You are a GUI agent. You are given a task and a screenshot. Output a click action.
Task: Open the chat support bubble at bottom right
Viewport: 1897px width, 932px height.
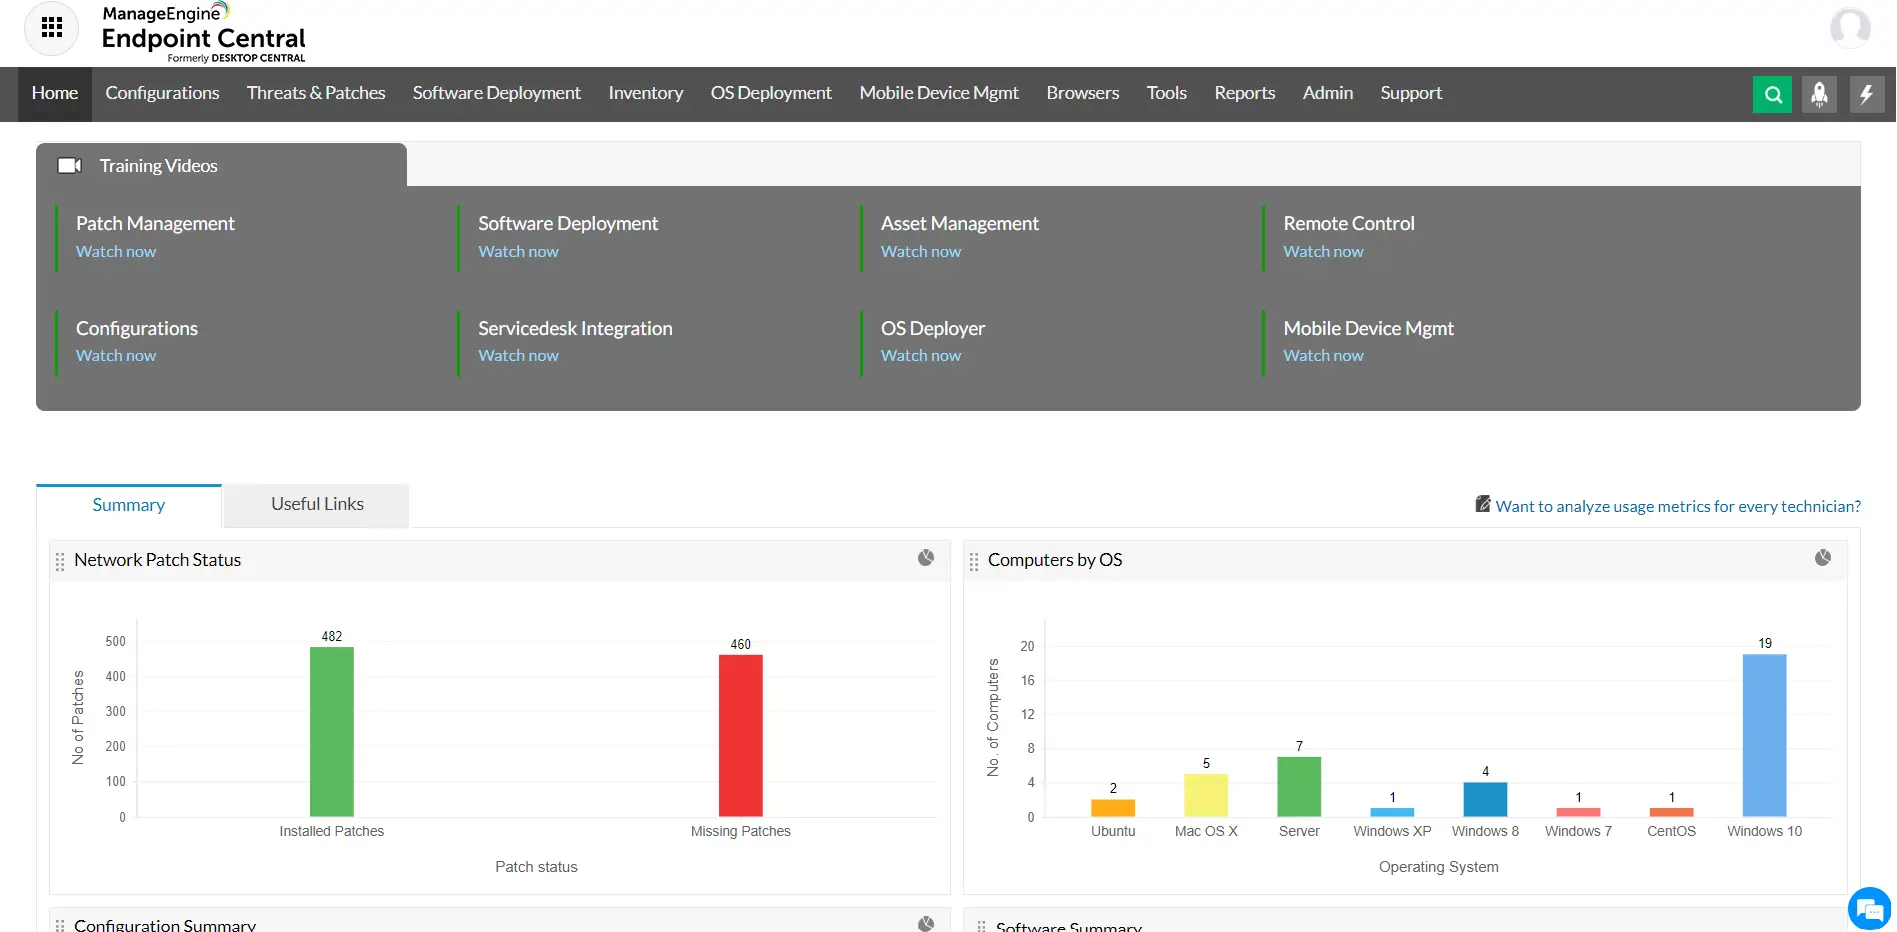(1868, 908)
